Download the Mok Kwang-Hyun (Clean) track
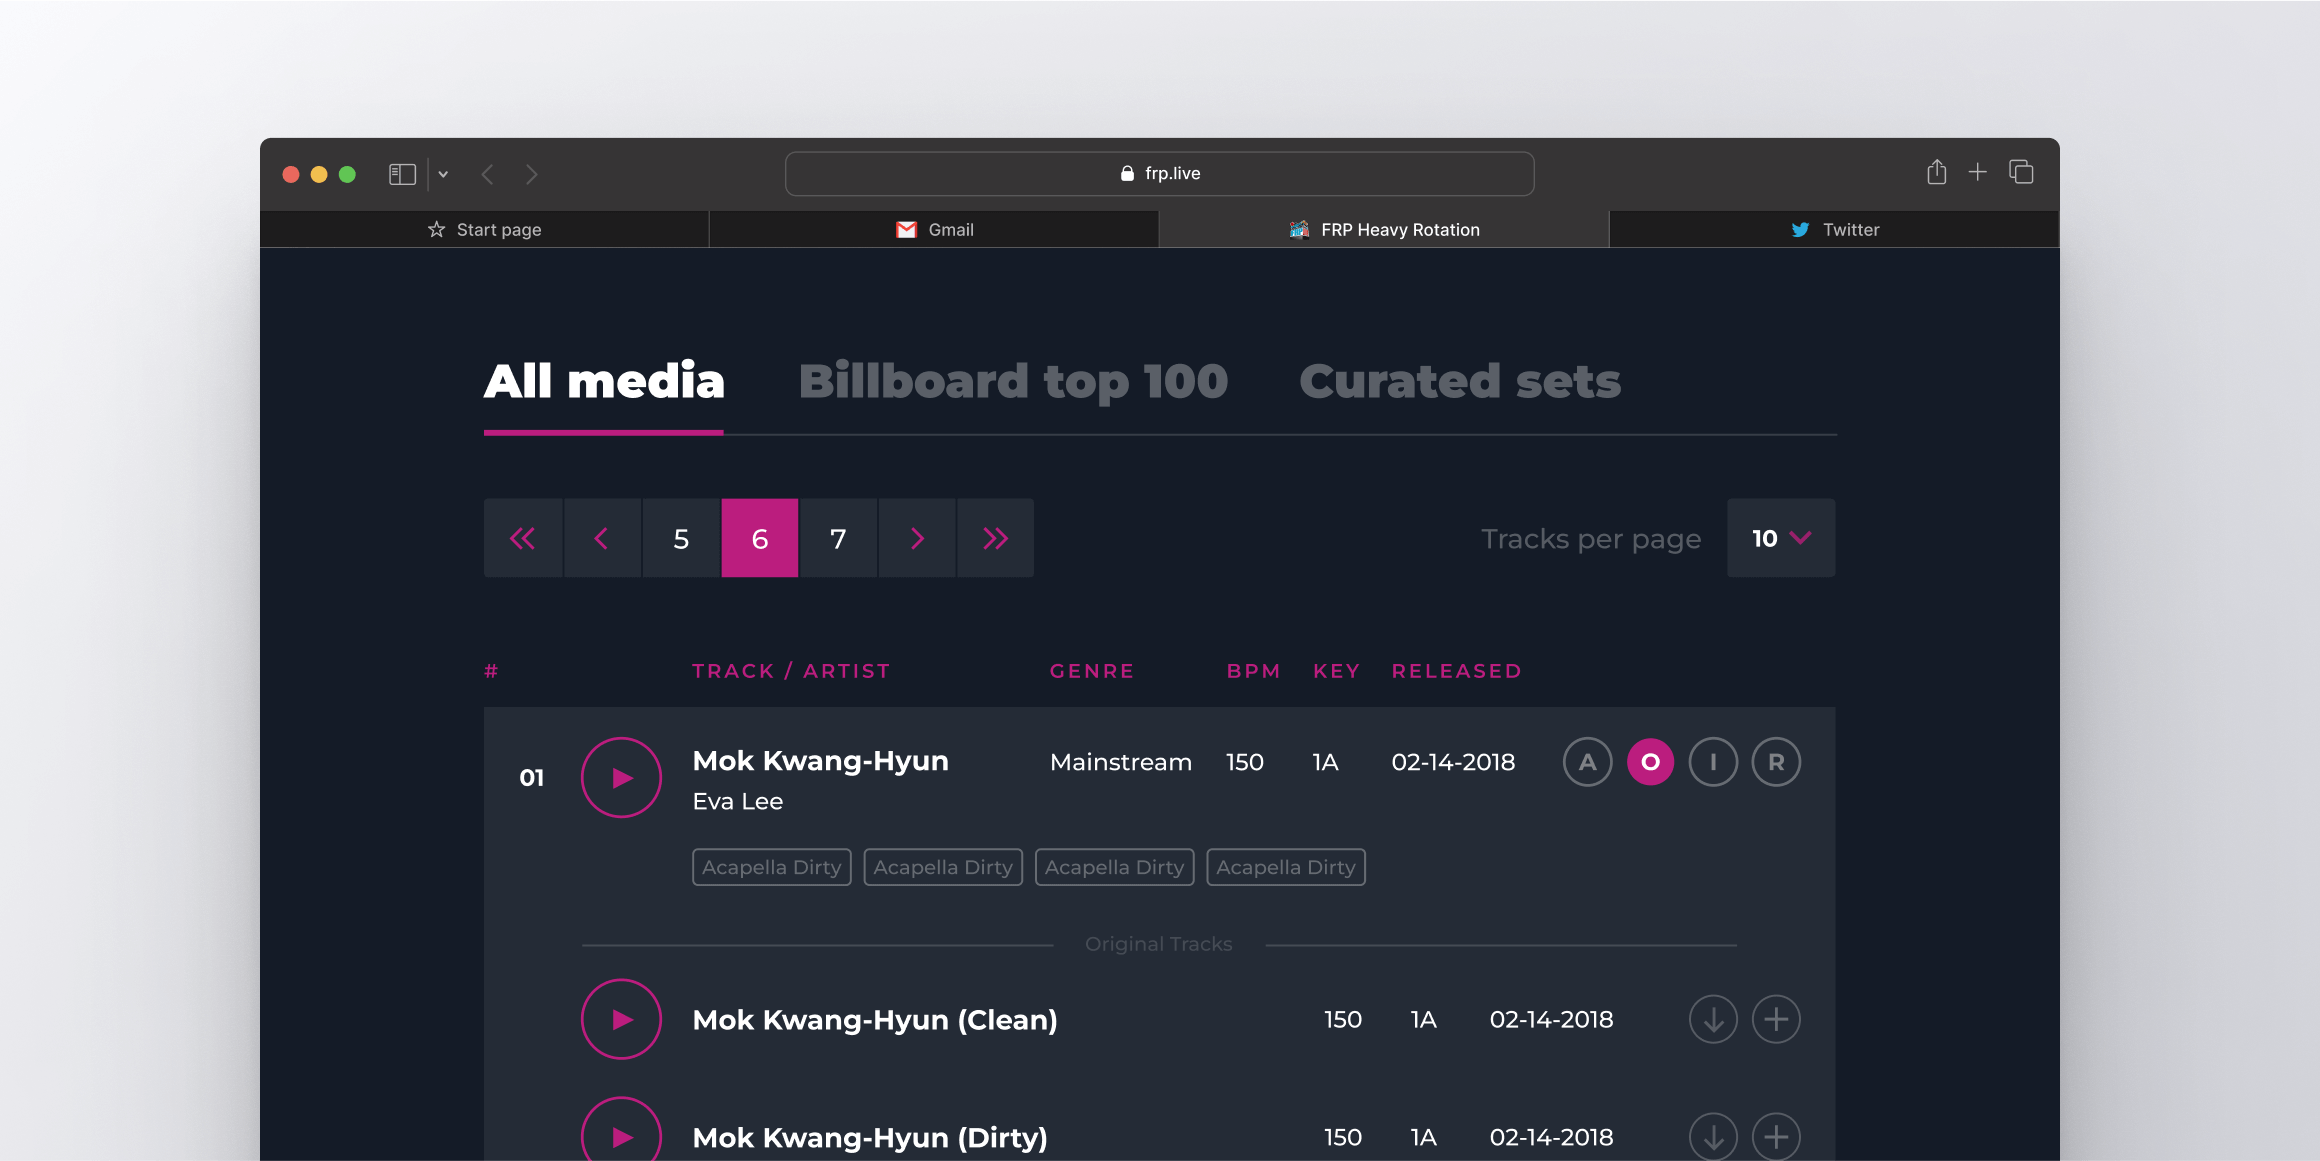This screenshot has height=1161, width=2320. [x=1713, y=1019]
